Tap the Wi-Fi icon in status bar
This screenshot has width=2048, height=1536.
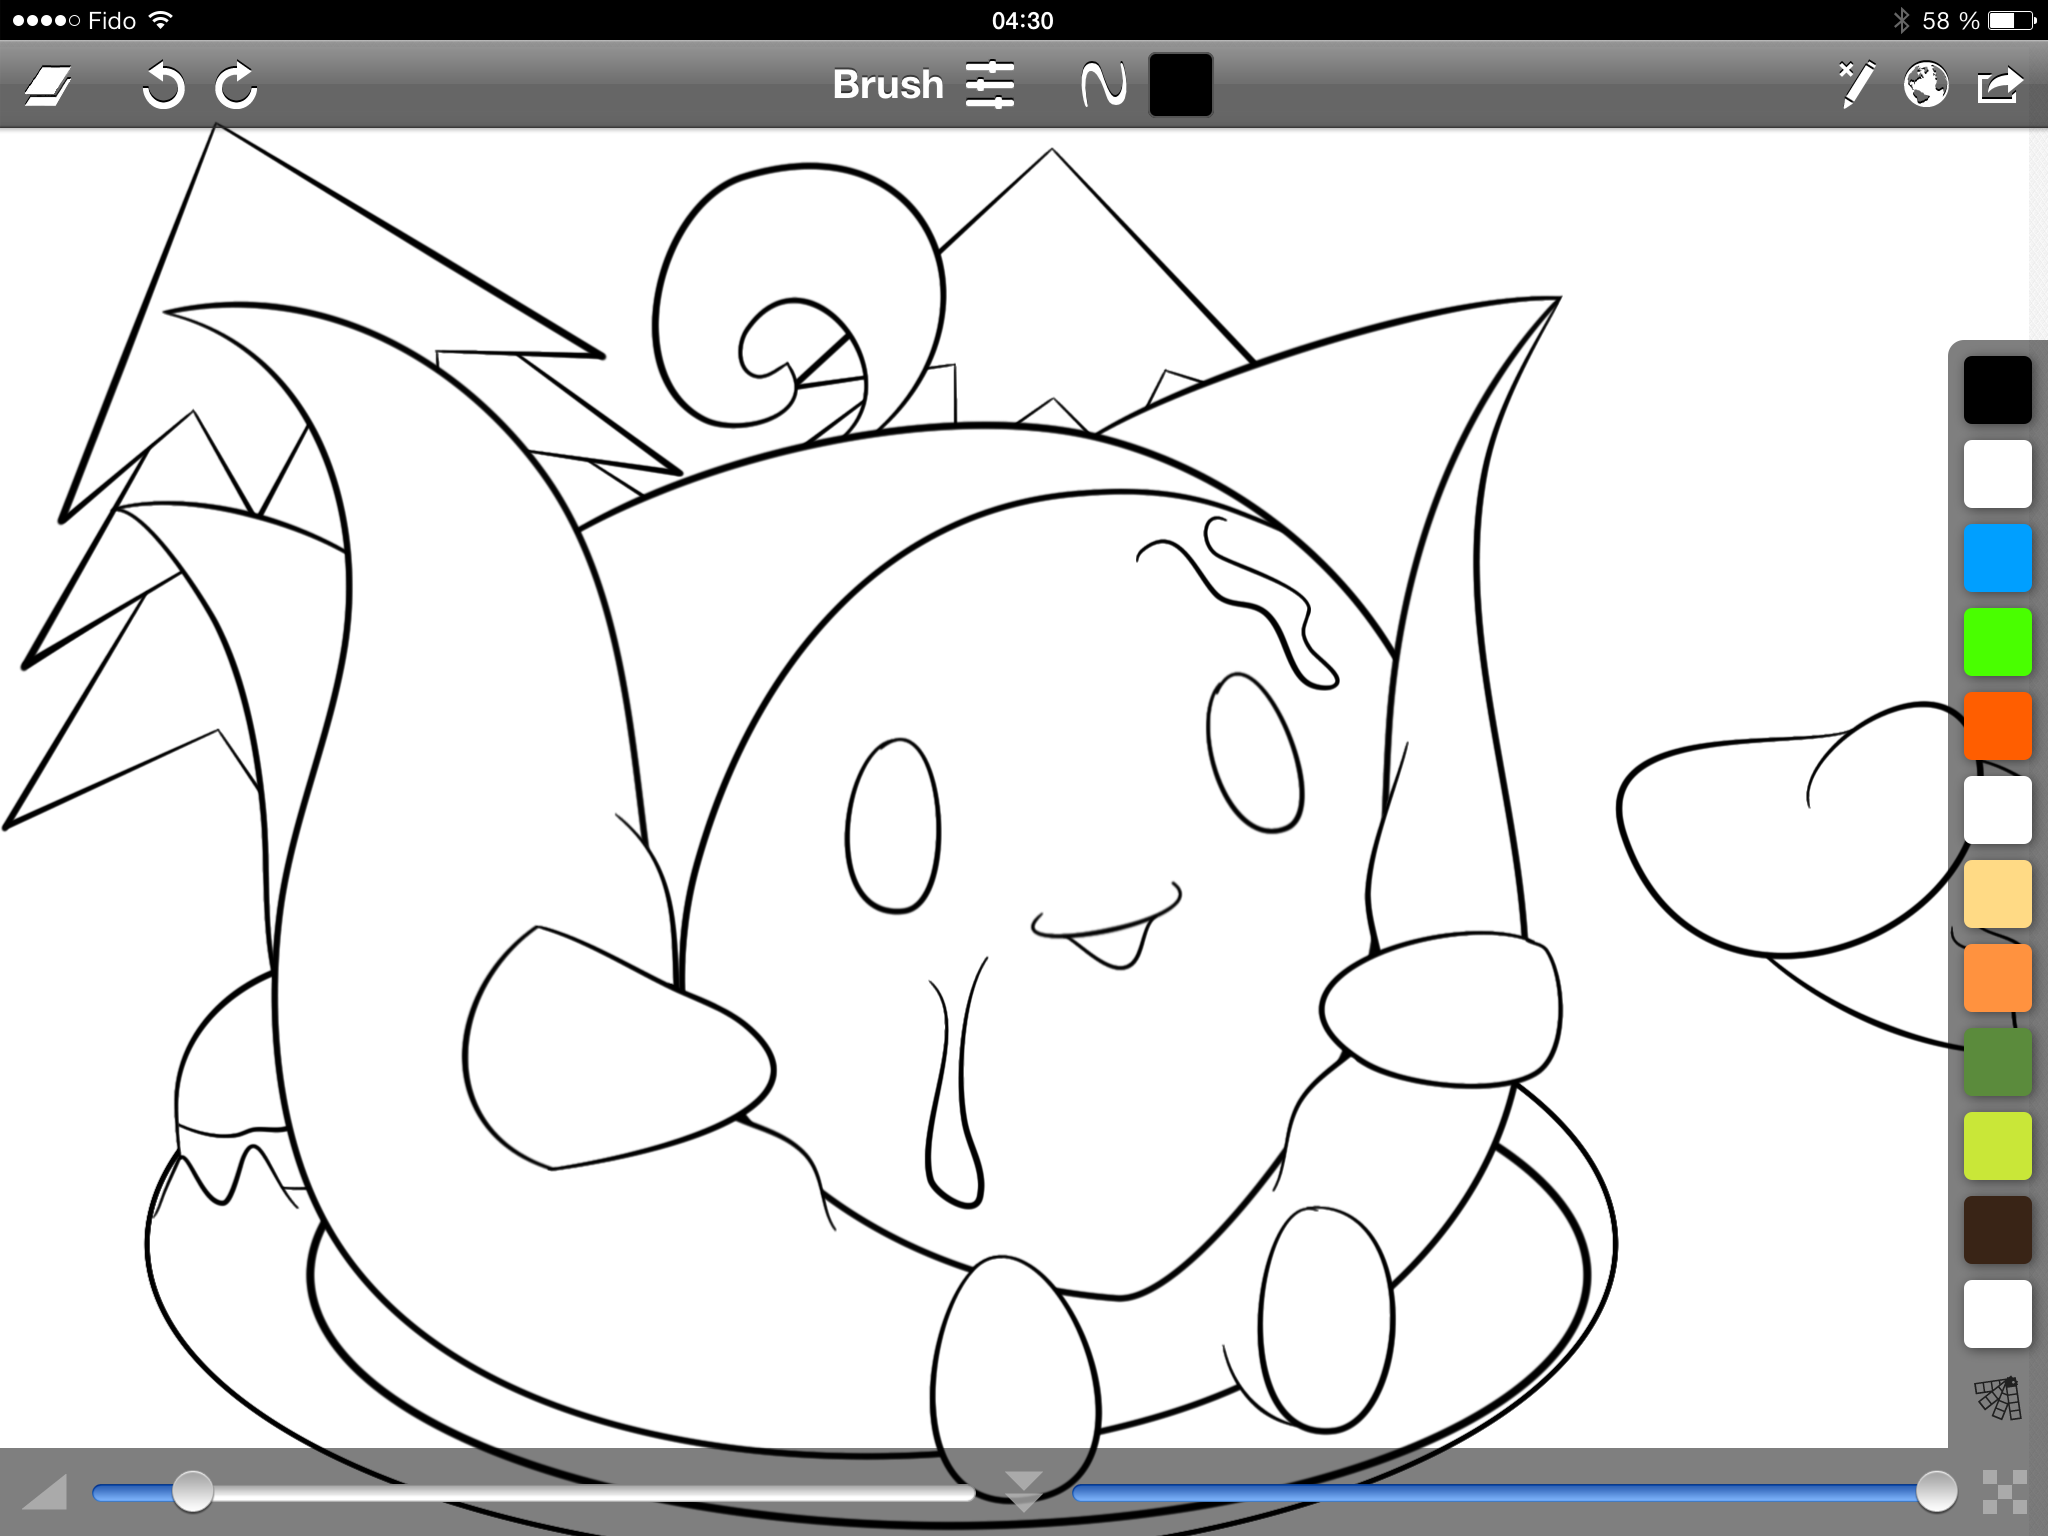[160, 20]
